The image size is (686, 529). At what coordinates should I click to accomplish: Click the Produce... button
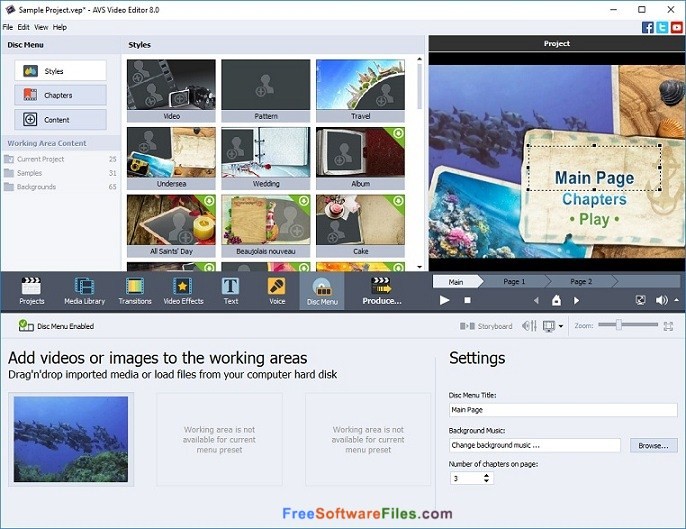382,291
